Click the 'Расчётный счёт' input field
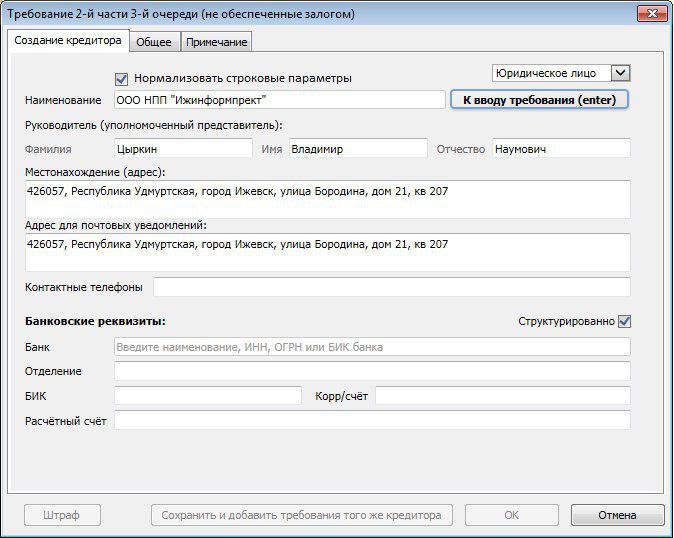The width and height of the screenshot is (674, 538). (372, 421)
